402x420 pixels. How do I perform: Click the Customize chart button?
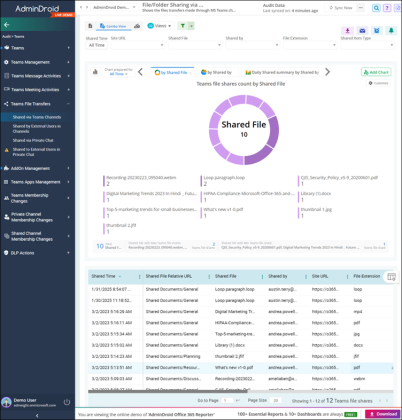378,83
